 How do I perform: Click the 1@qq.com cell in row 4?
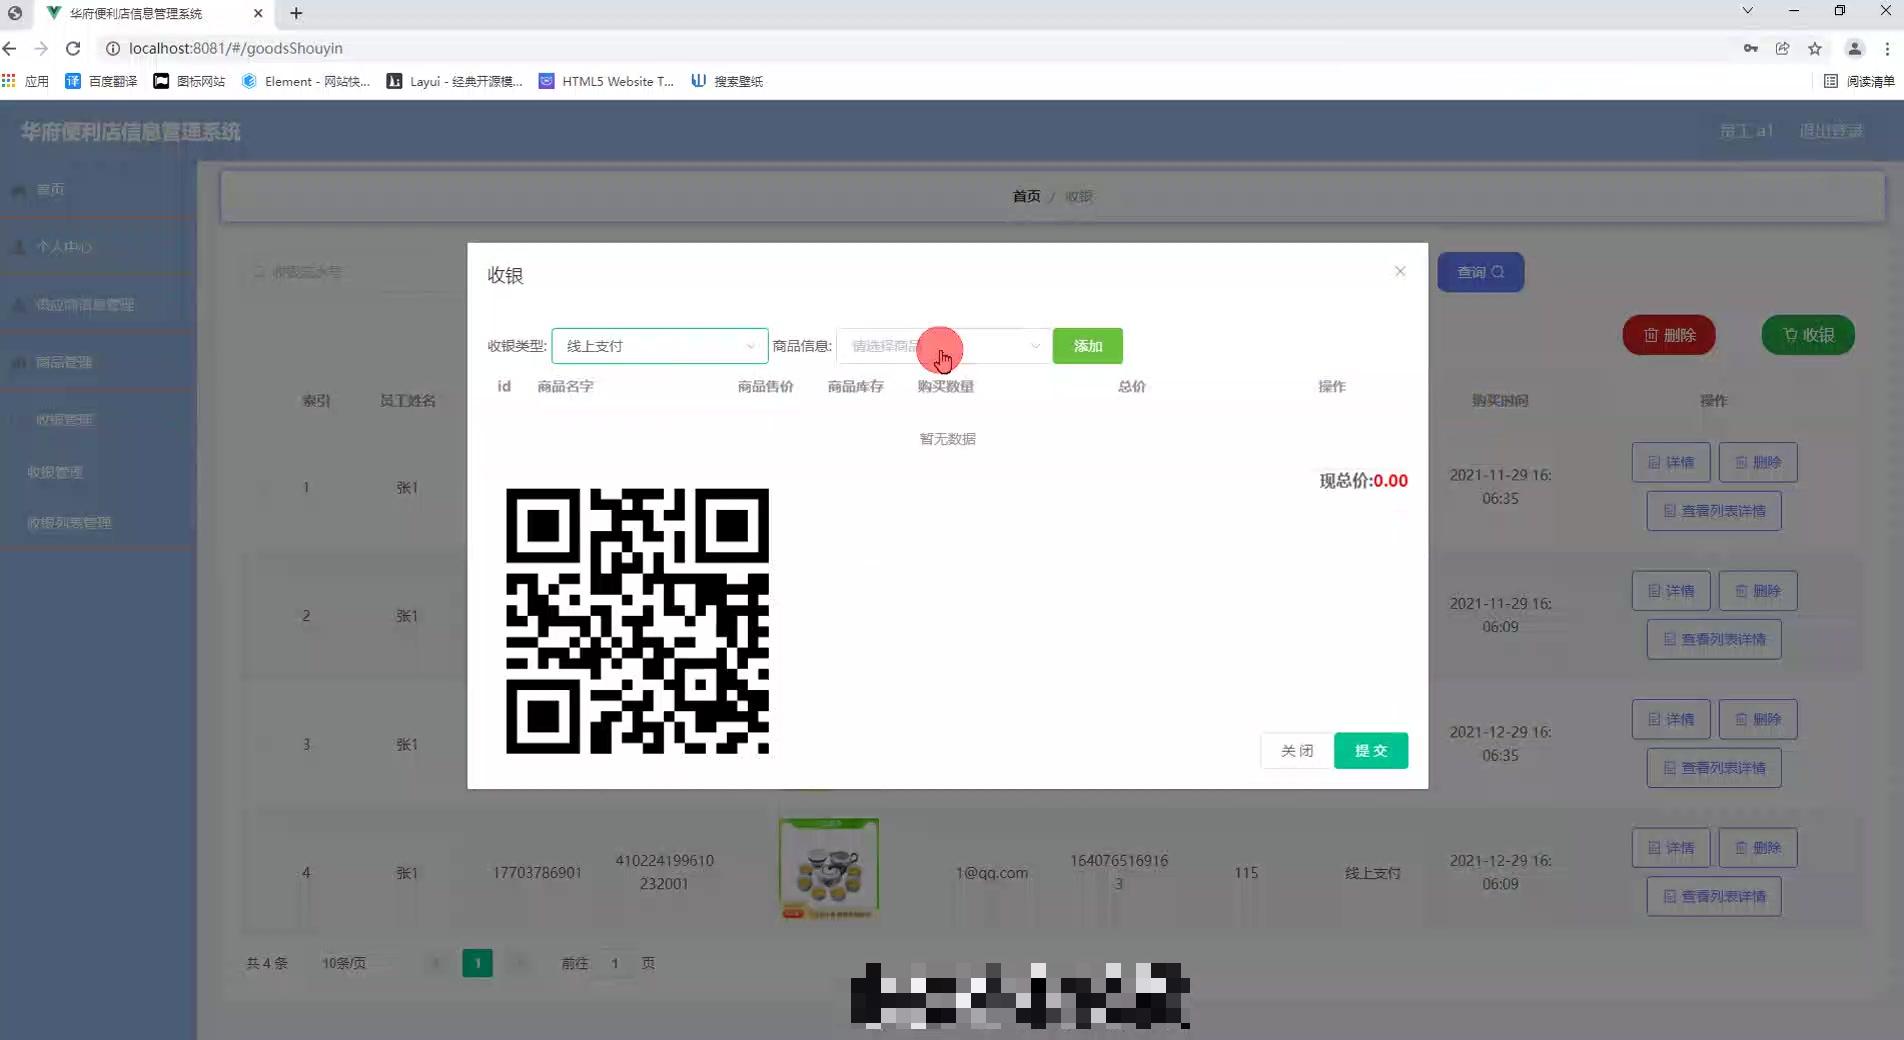point(991,873)
